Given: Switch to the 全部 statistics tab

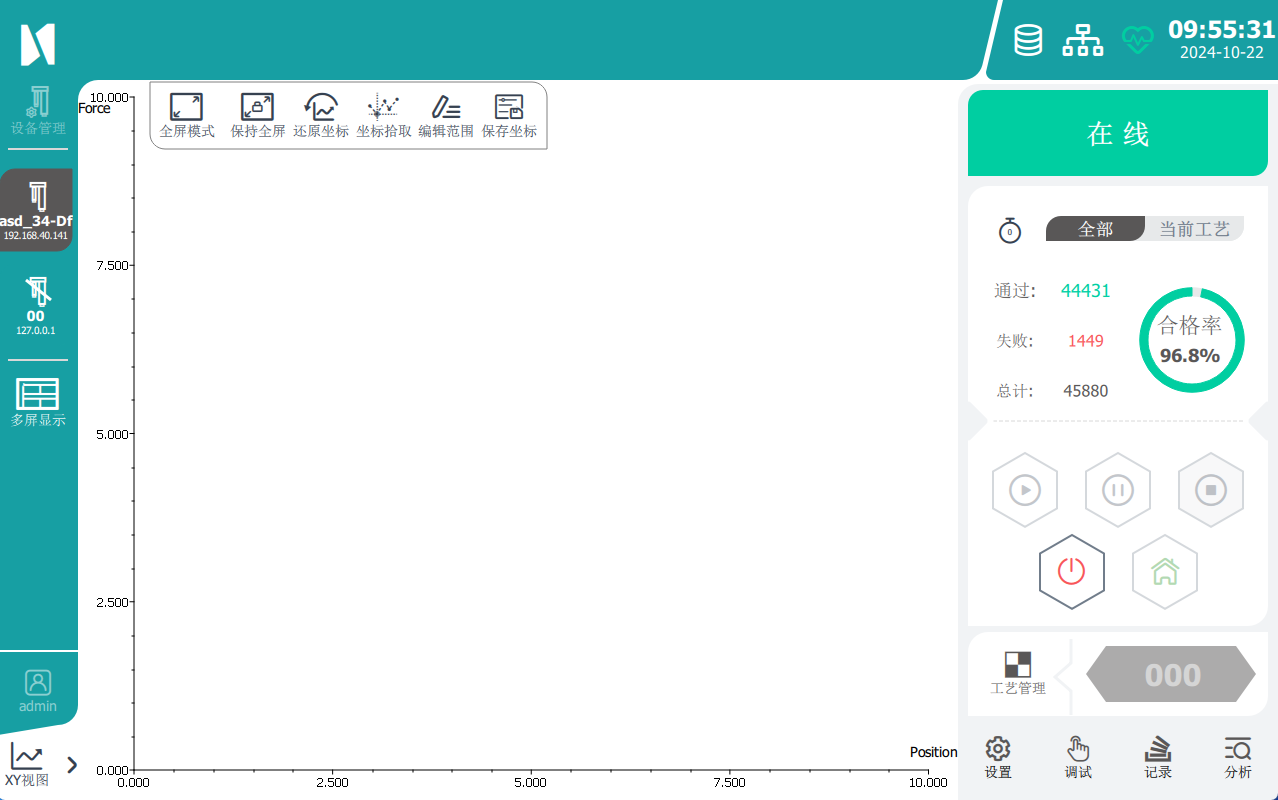Looking at the screenshot, I should click(x=1095, y=229).
